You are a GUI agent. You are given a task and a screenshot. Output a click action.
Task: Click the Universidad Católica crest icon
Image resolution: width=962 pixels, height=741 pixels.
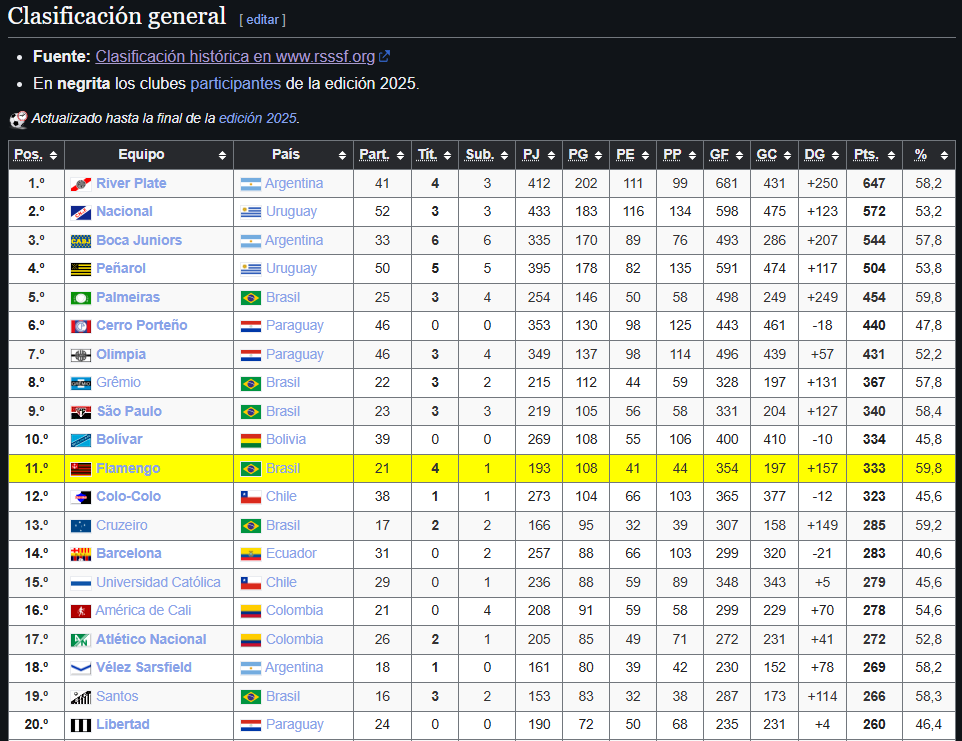tap(81, 583)
